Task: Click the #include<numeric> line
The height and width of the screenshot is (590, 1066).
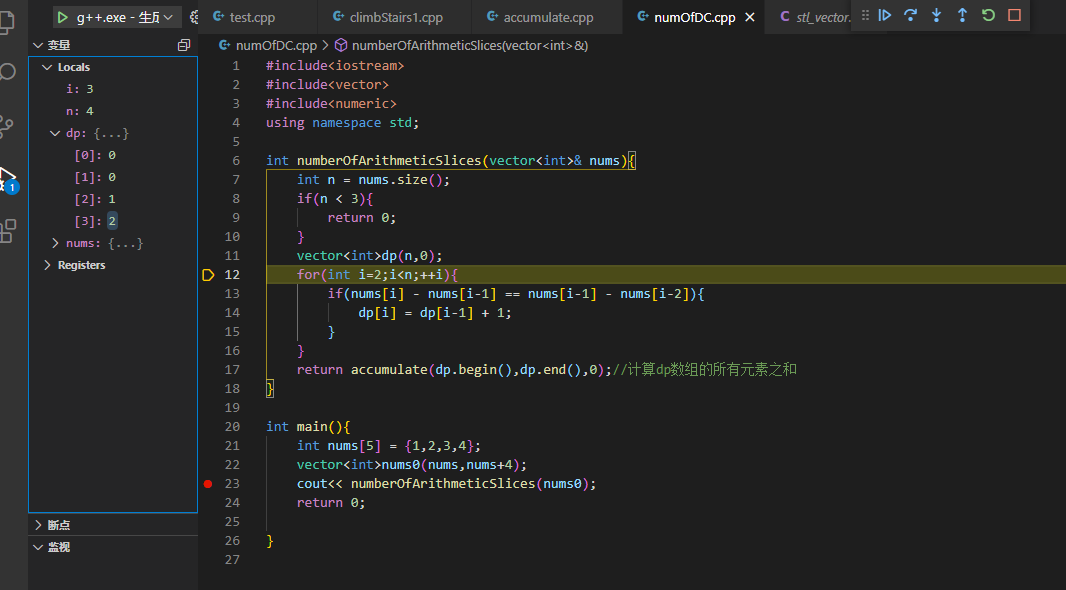Action: [x=331, y=104]
